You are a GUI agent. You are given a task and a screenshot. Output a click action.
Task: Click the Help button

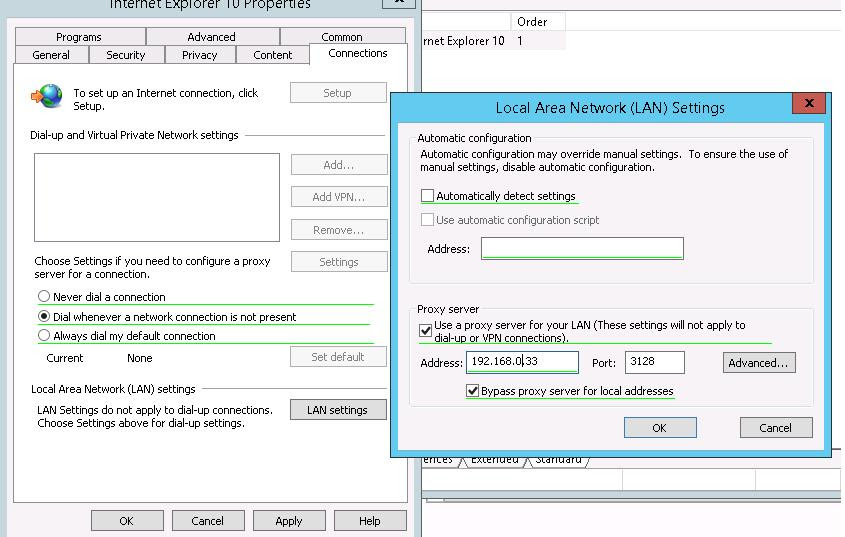pos(370,521)
